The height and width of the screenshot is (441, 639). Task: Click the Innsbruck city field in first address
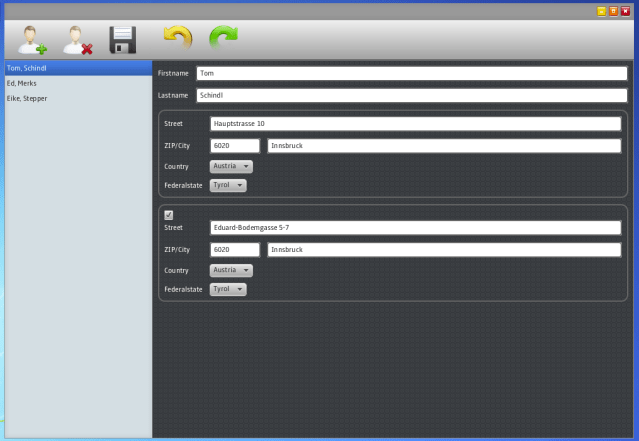point(444,146)
